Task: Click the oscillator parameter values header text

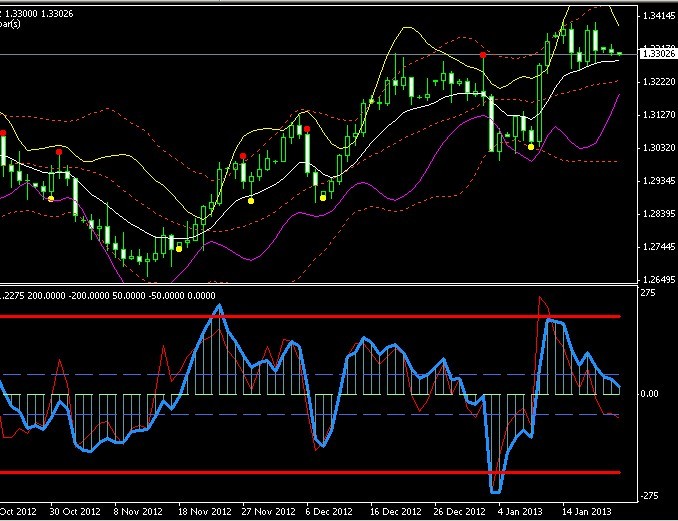Action: click(107, 296)
